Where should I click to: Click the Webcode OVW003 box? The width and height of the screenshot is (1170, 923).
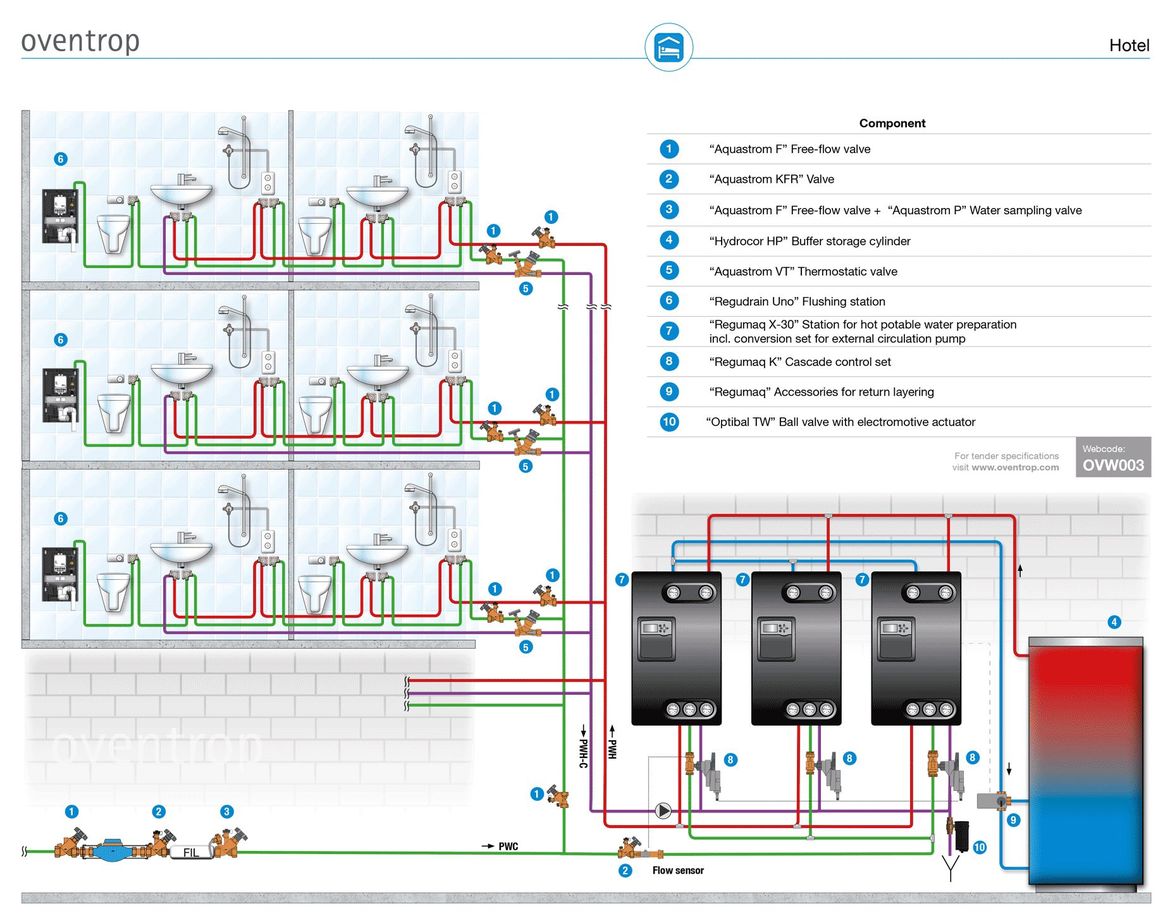coord(1113,457)
